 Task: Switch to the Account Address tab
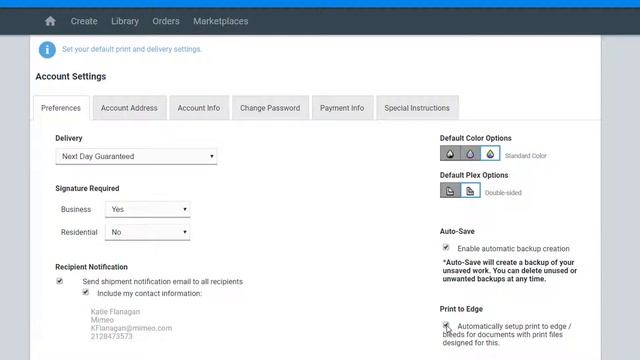(x=129, y=108)
